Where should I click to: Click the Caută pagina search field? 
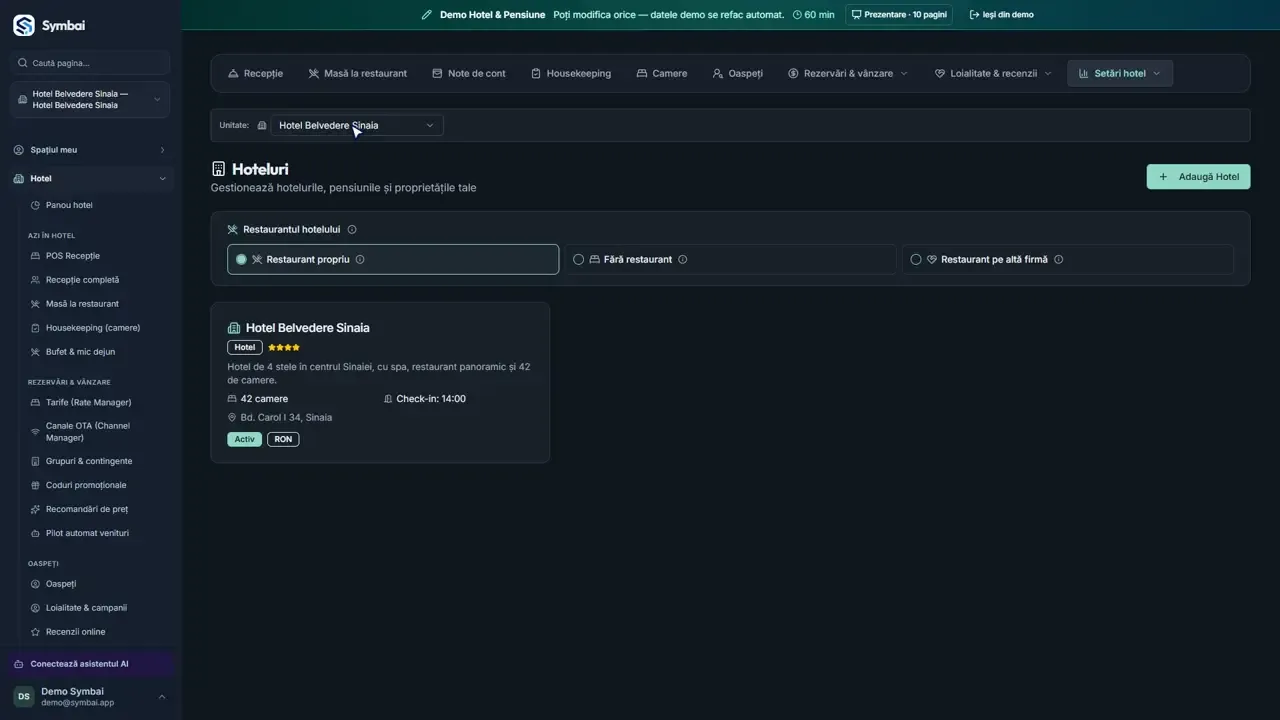click(x=90, y=63)
